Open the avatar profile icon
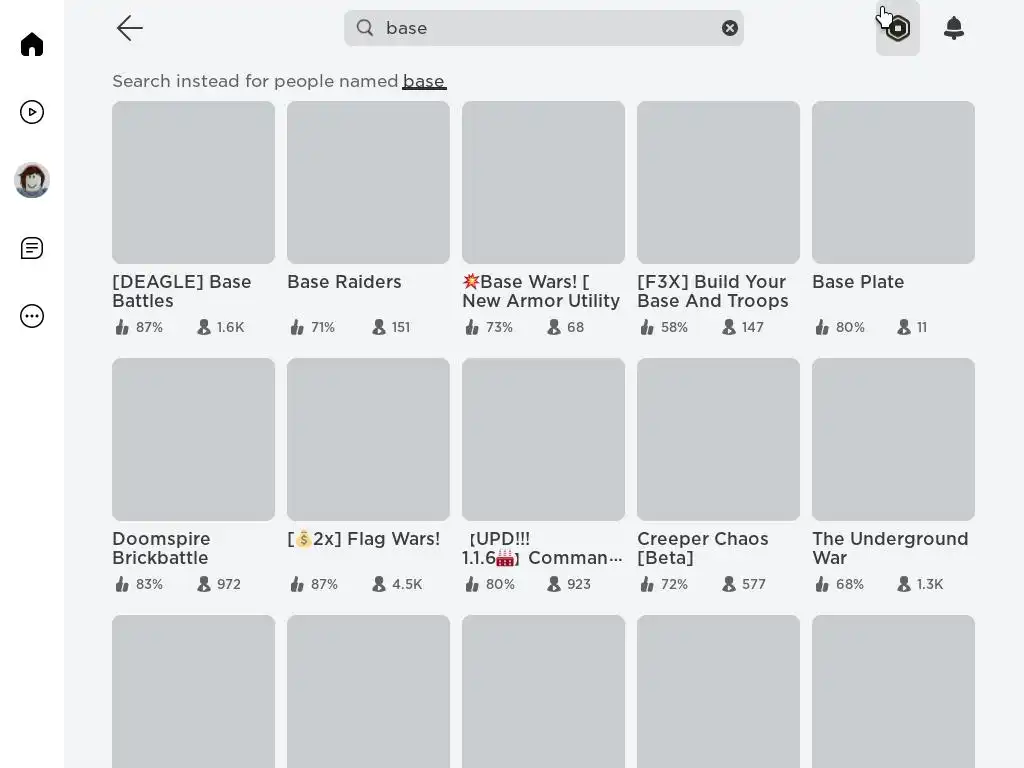The image size is (1024, 768). click(x=32, y=180)
